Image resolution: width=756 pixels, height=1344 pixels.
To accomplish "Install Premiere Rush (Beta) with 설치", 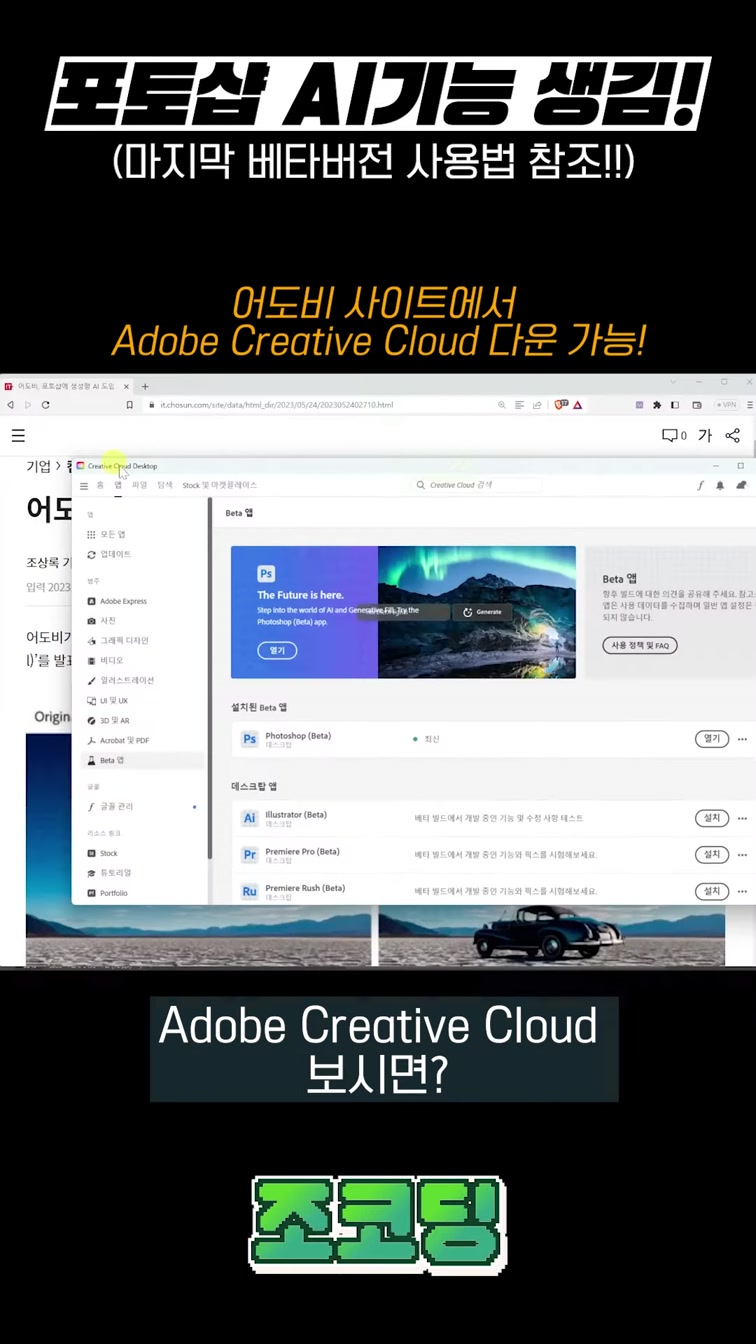I will (711, 891).
